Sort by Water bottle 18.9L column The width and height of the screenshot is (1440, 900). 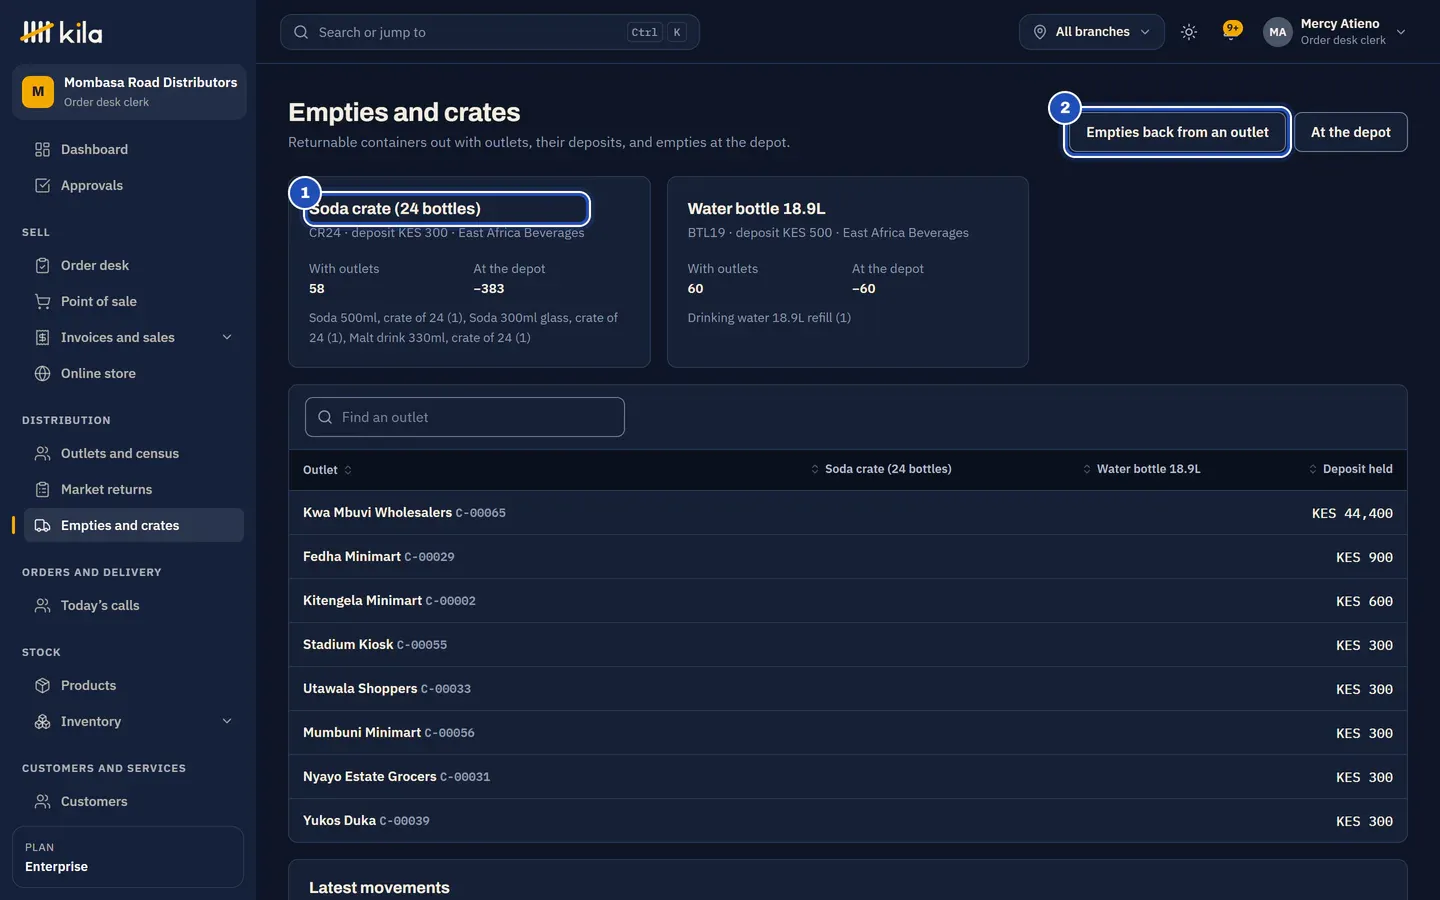[1141, 469]
